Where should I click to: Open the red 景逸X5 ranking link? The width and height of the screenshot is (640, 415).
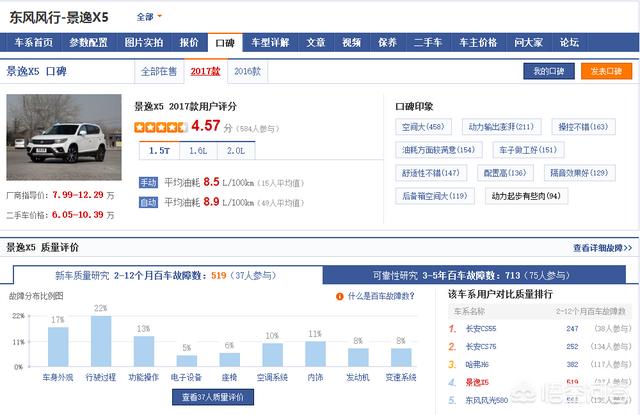[x=477, y=382]
